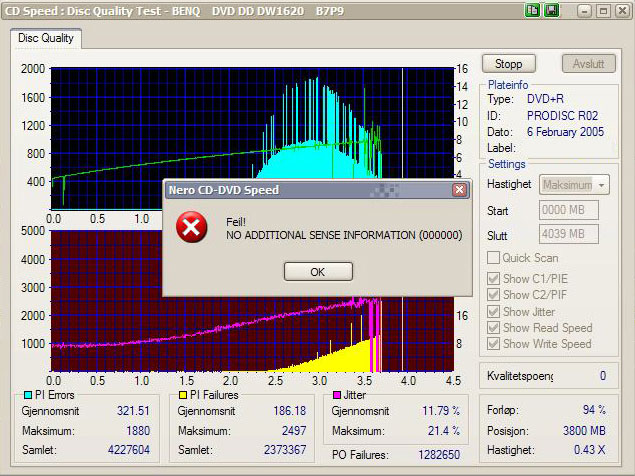Image resolution: width=635 pixels, height=476 pixels.
Task: Click the Kvalitetspoeng score value 0
Action: coord(603,376)
